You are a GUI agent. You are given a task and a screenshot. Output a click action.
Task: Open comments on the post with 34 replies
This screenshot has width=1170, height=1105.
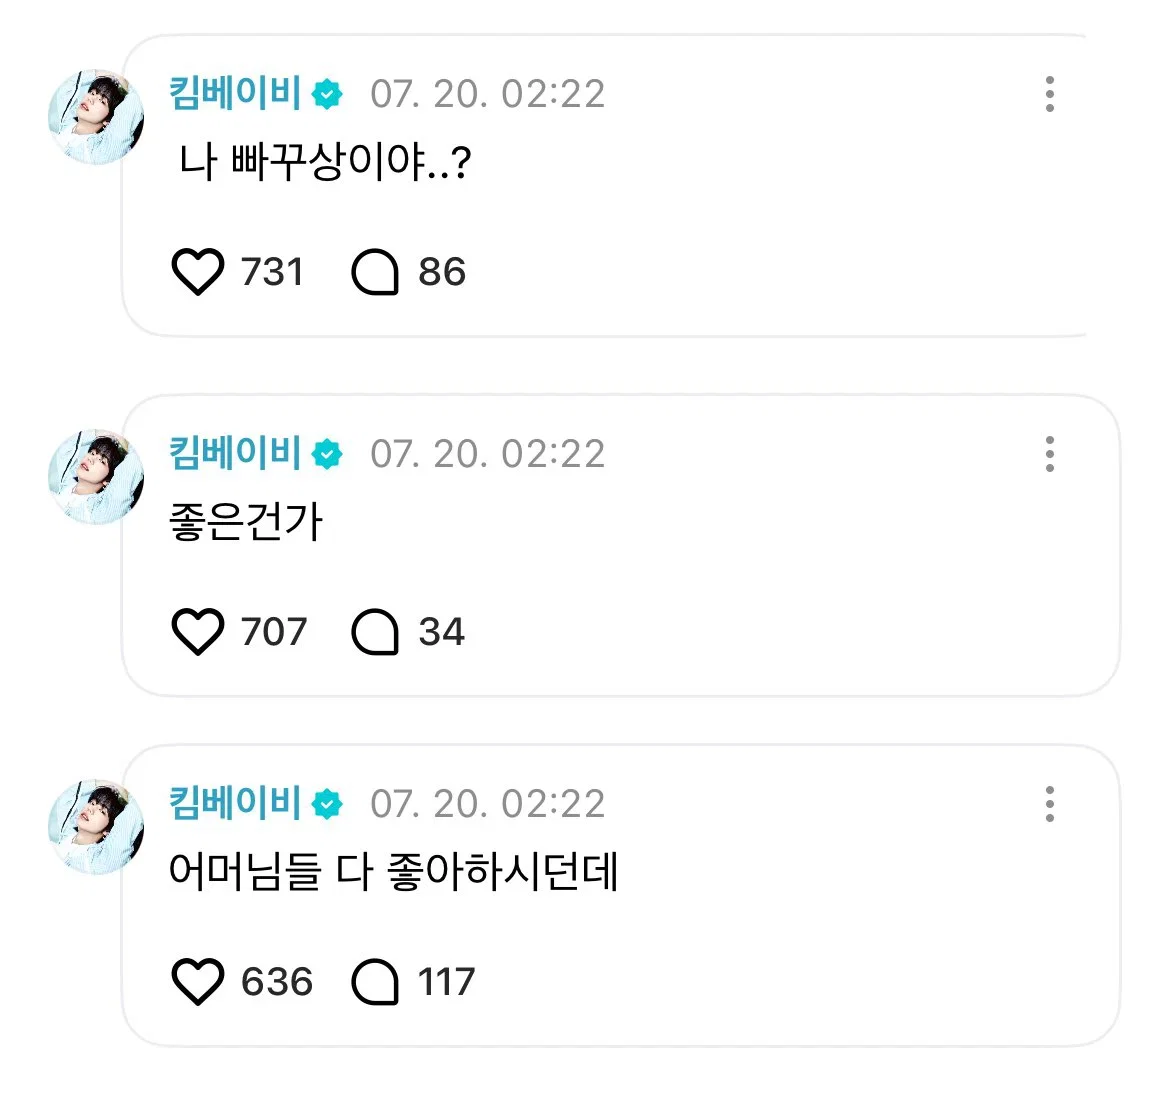click(375, 632)
